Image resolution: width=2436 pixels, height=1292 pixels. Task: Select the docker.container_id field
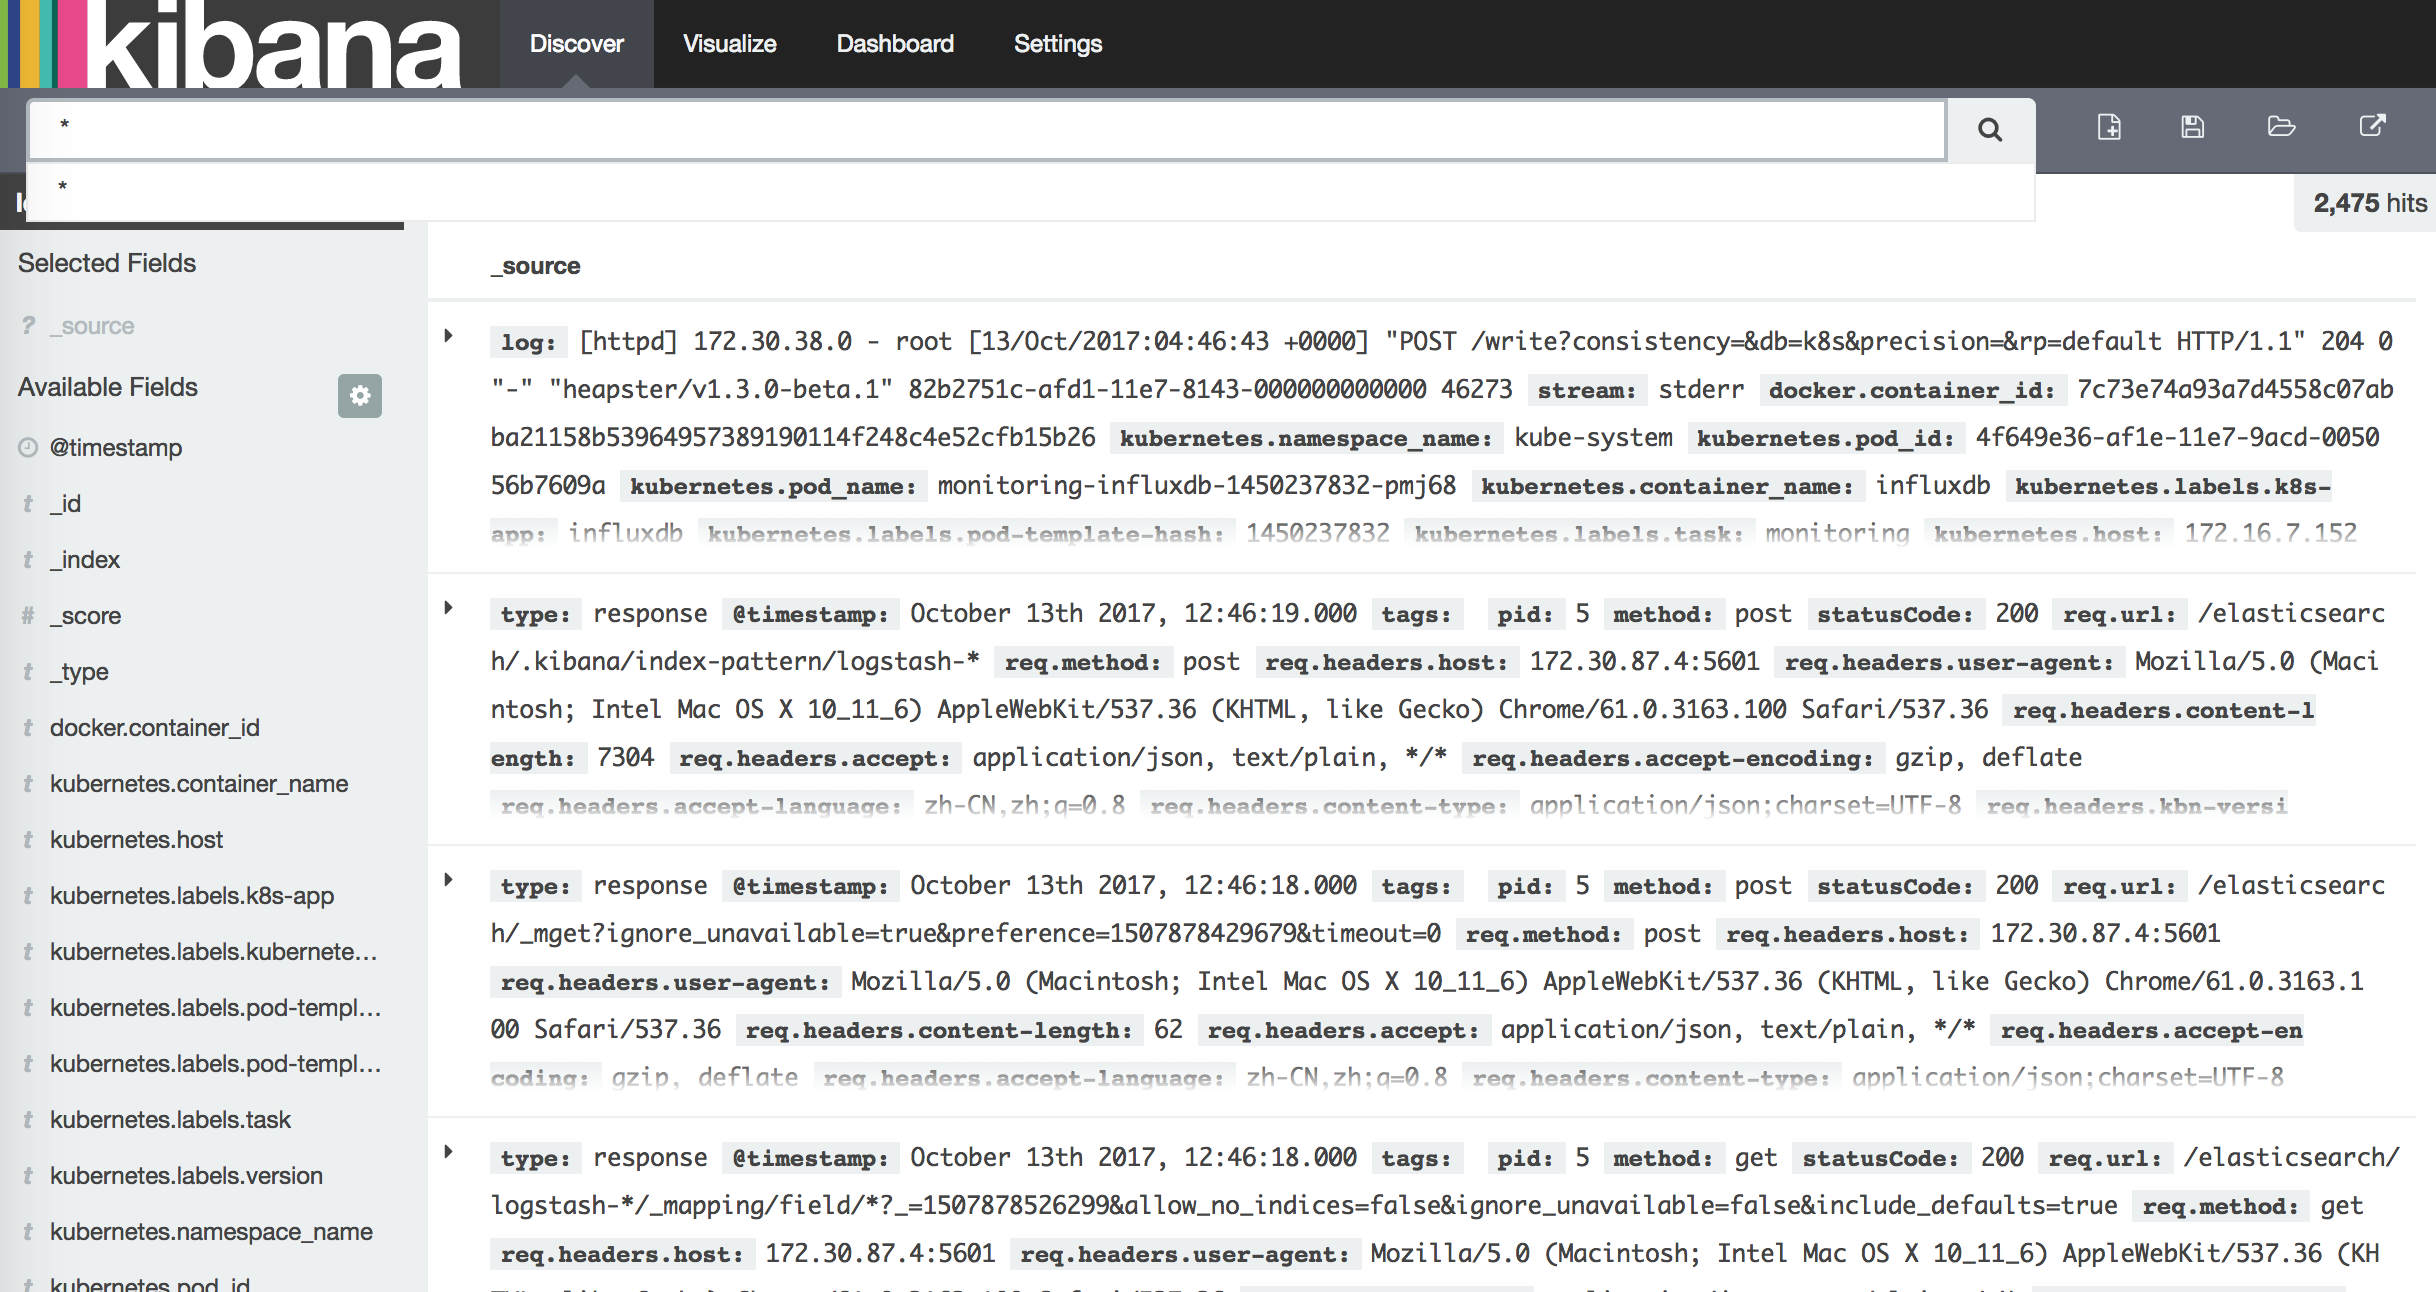[x=154, y=728]
